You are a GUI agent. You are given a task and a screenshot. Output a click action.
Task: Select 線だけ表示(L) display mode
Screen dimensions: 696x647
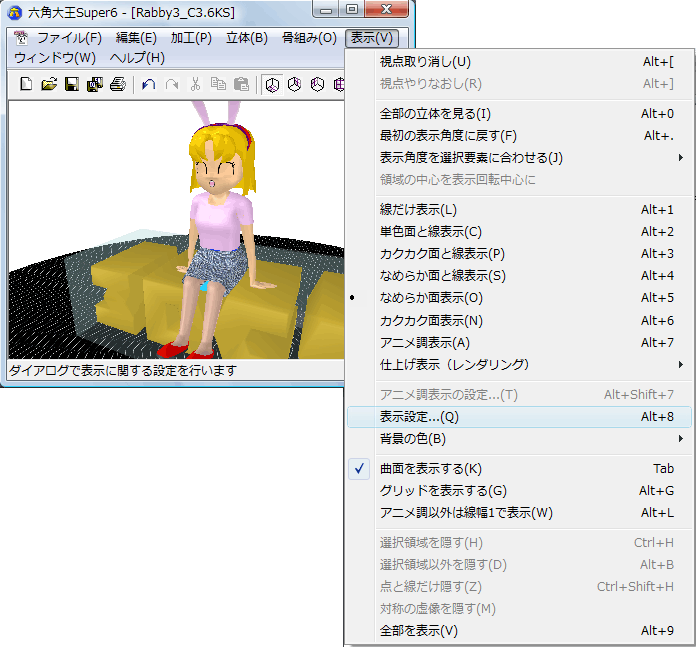pos(519,210)
